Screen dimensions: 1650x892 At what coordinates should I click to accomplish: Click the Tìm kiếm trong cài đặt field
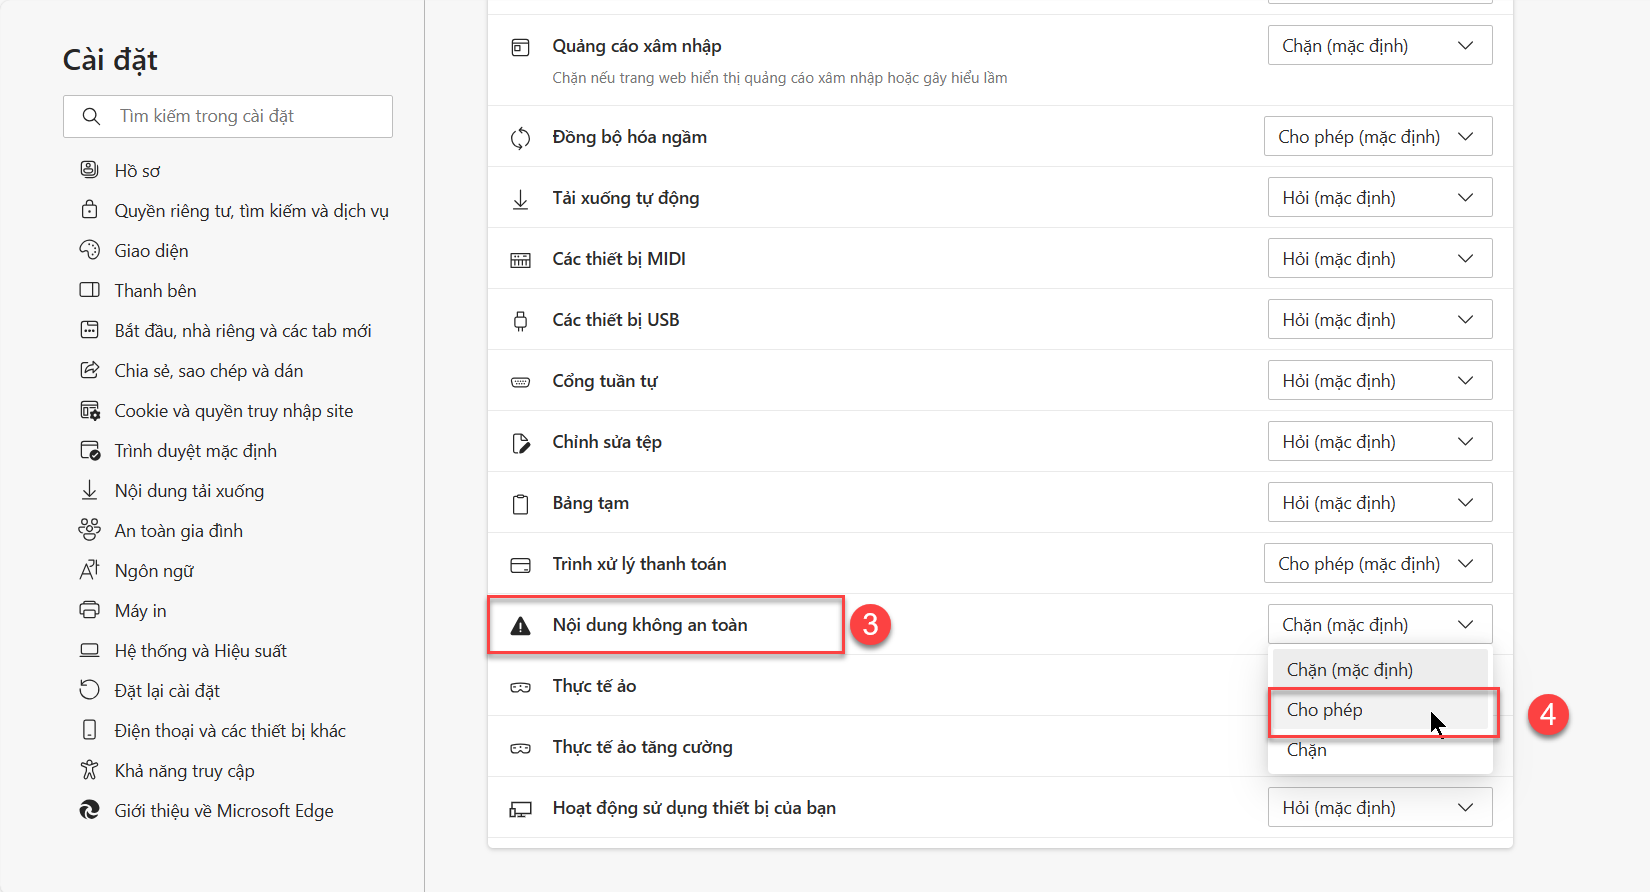click(x=228, y=116)
